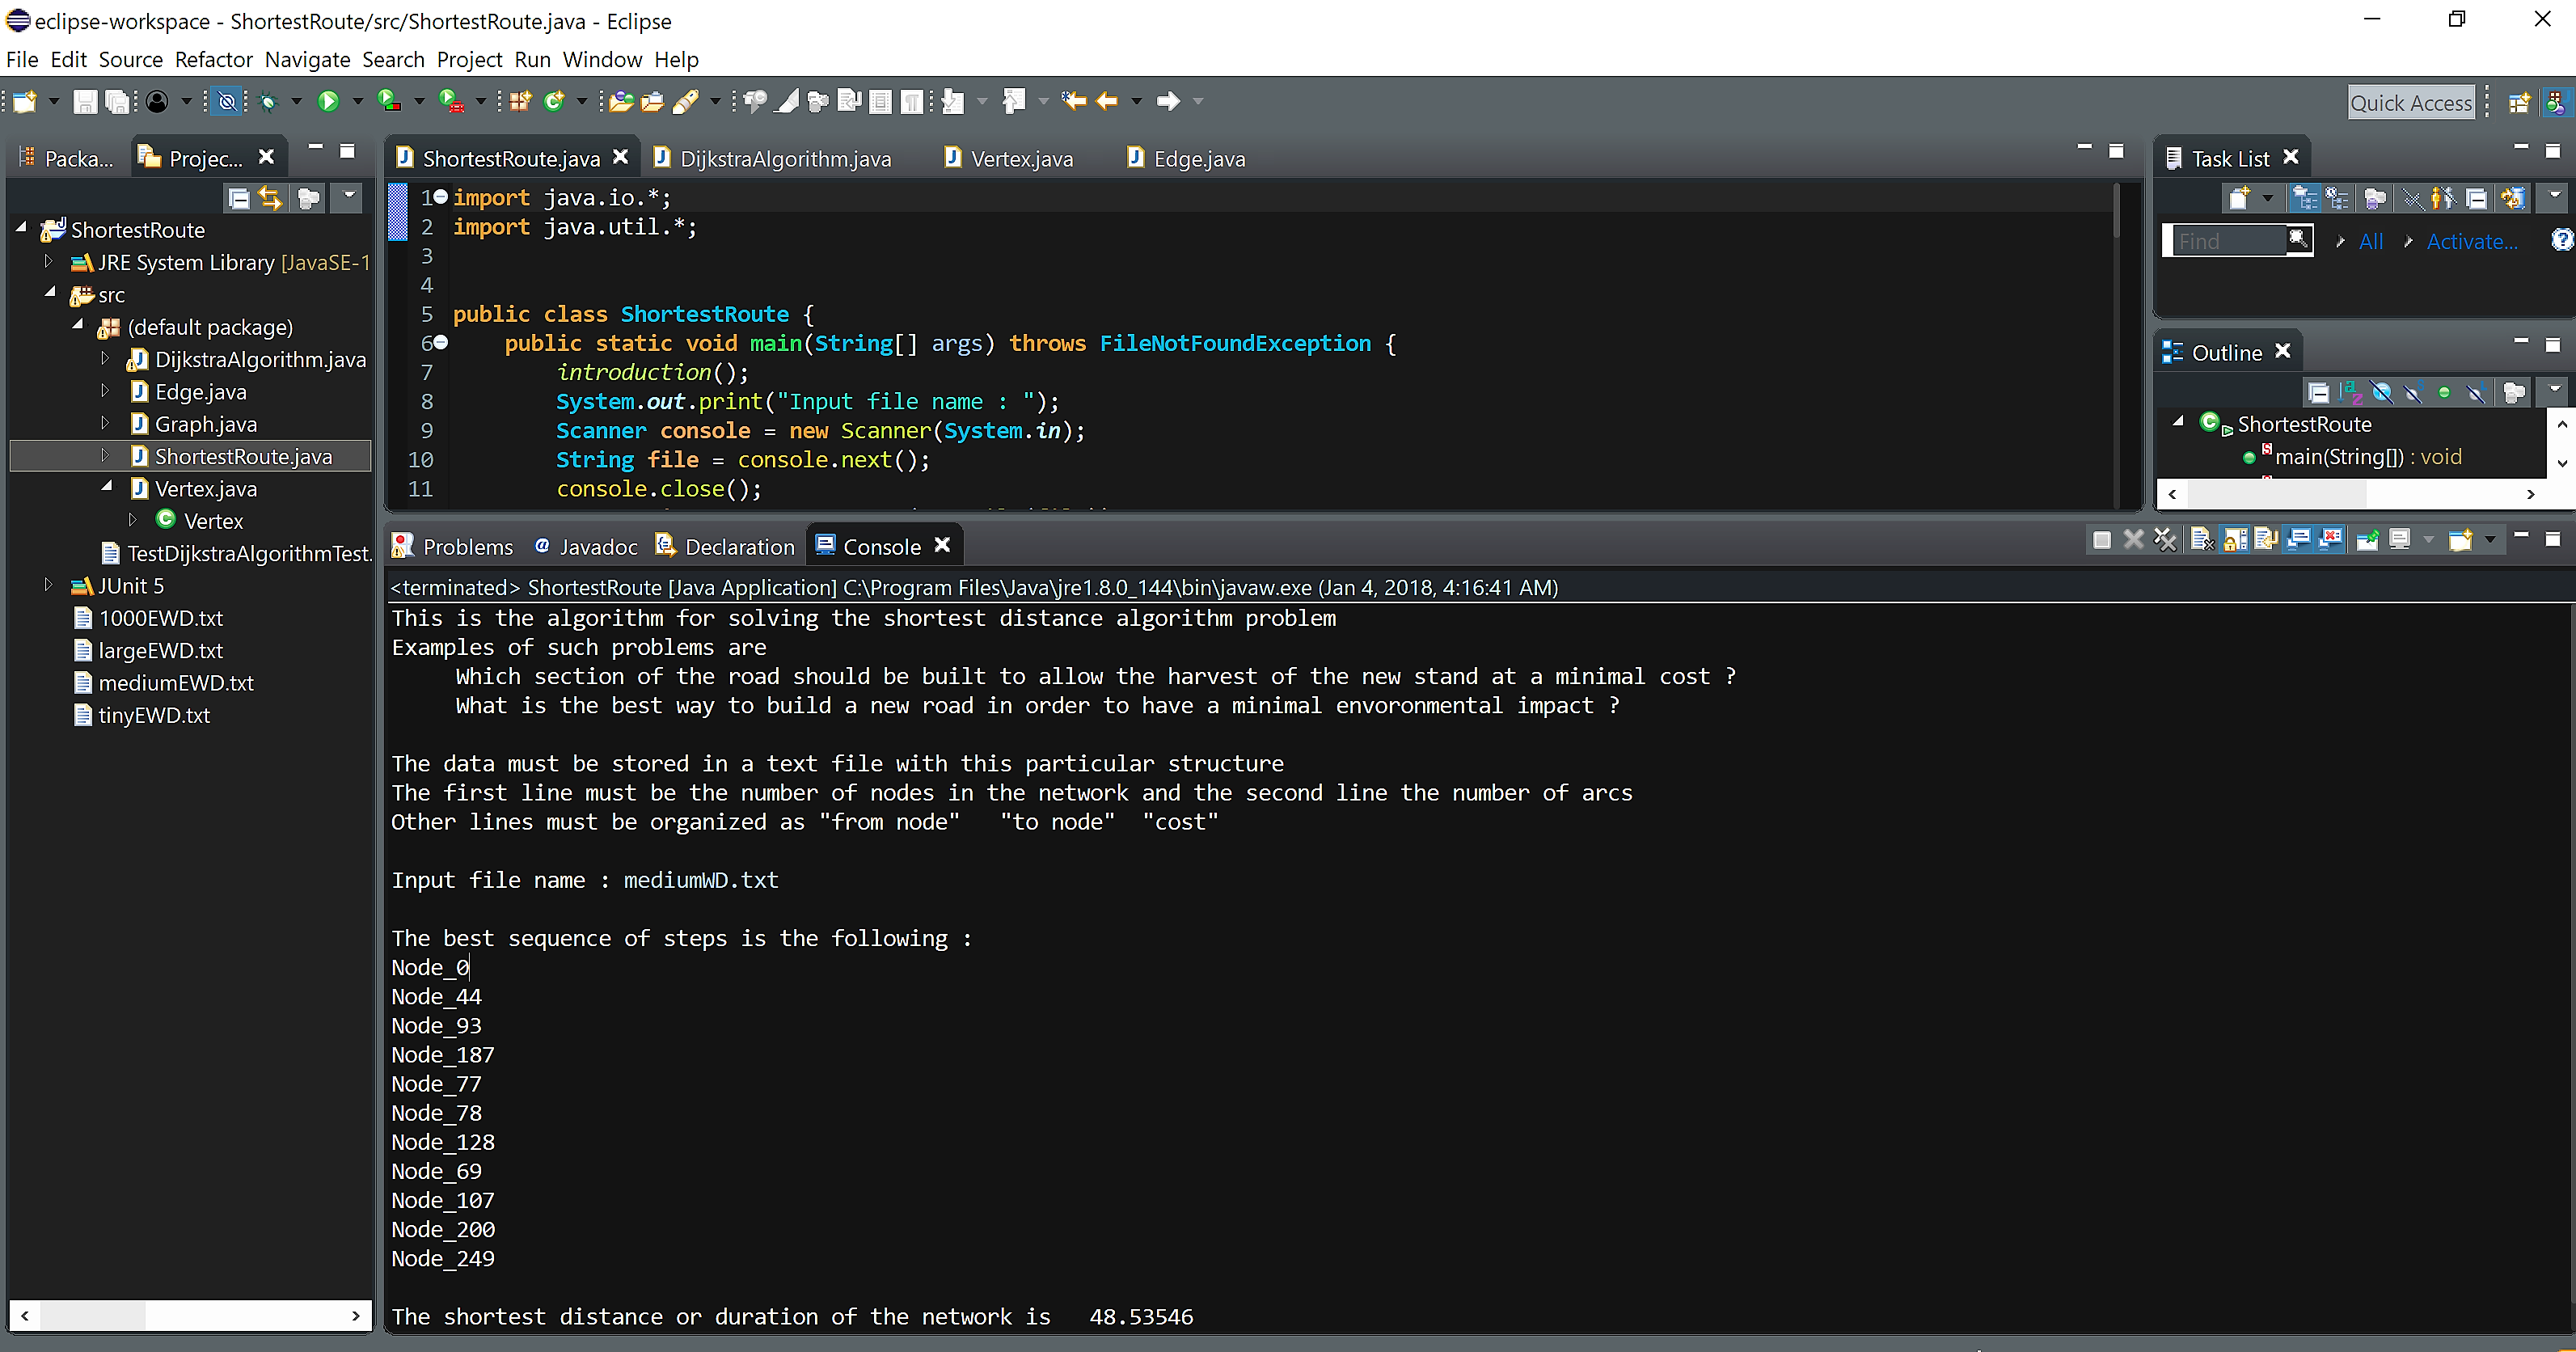2576x1352 pixels.
Task: Click the green Run button in toolbar
Action: coord(328,101)
